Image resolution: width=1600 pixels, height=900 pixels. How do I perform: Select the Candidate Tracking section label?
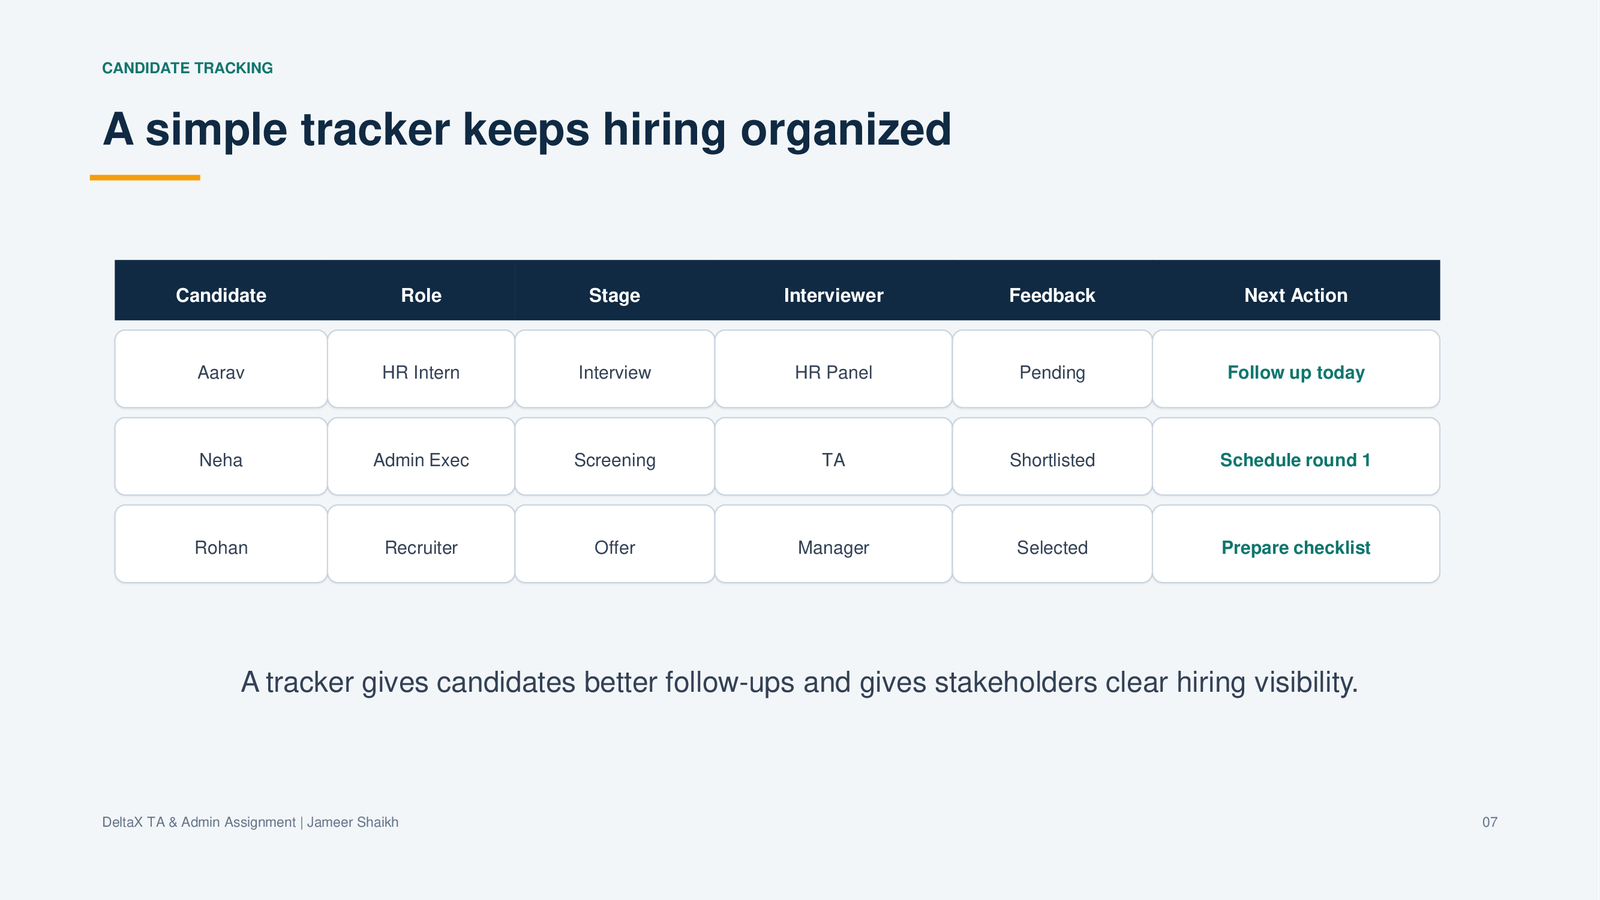187,68
